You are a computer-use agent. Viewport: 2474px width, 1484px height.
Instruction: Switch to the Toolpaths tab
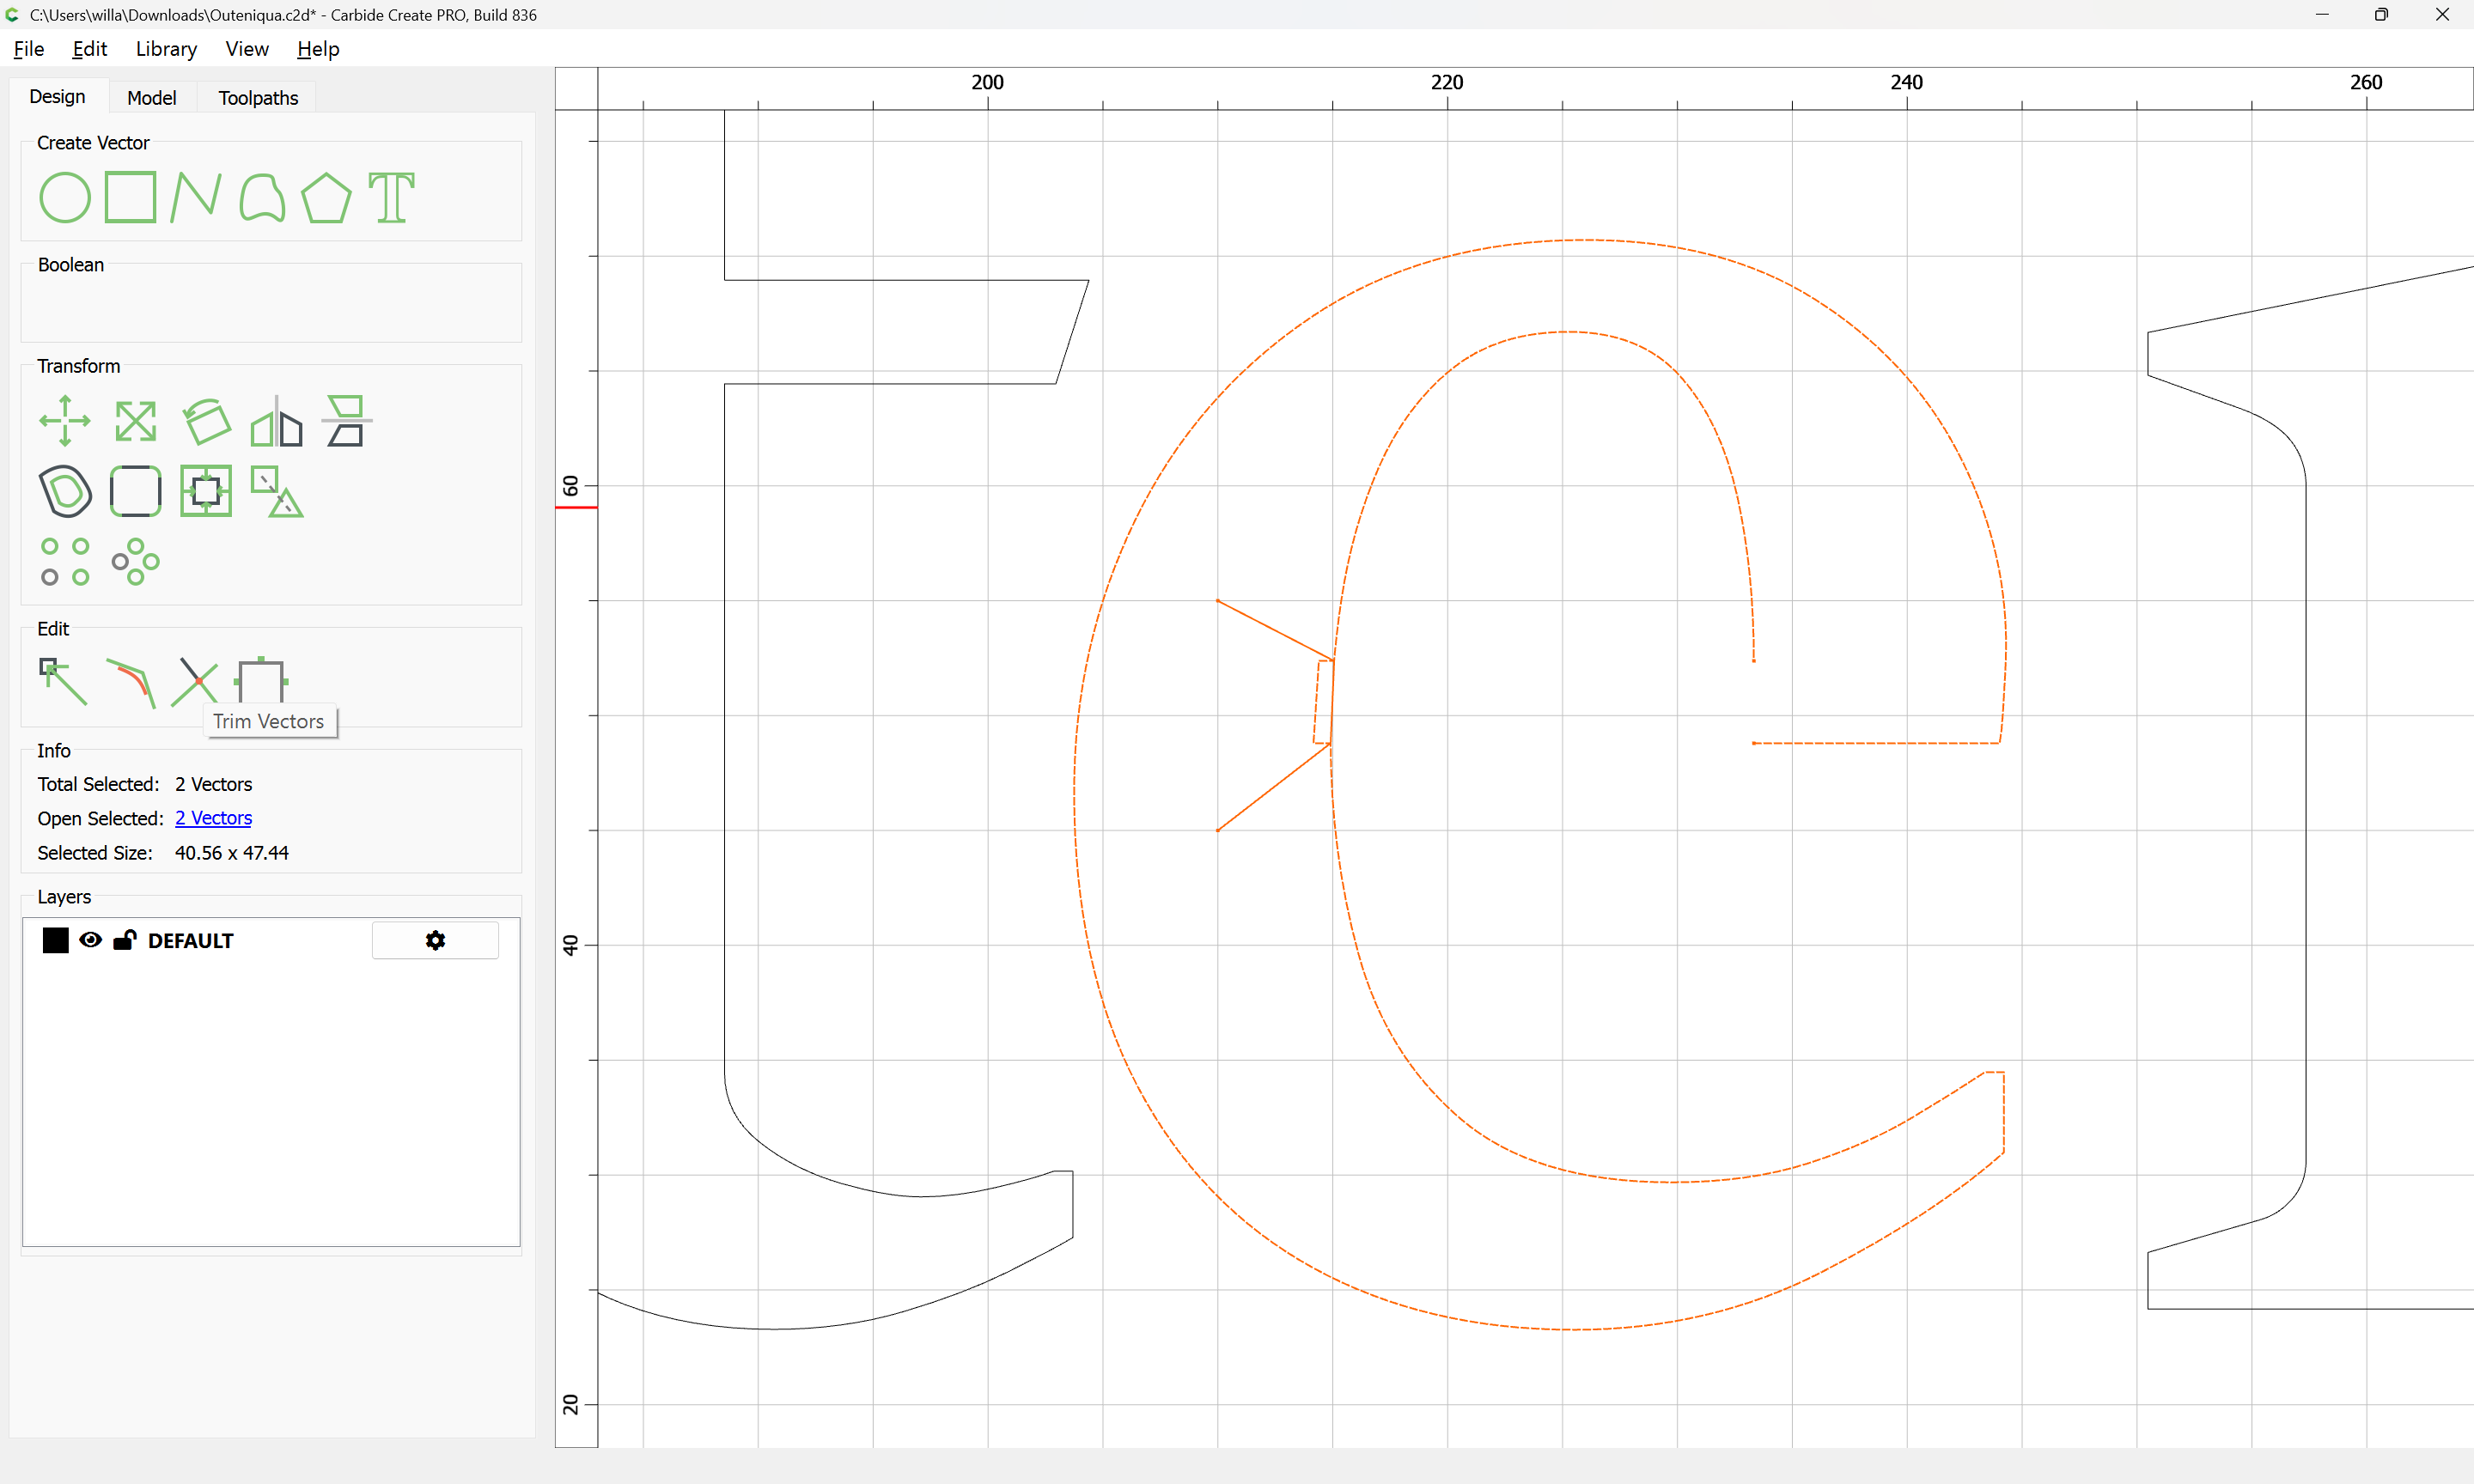(x=258, y=98)
